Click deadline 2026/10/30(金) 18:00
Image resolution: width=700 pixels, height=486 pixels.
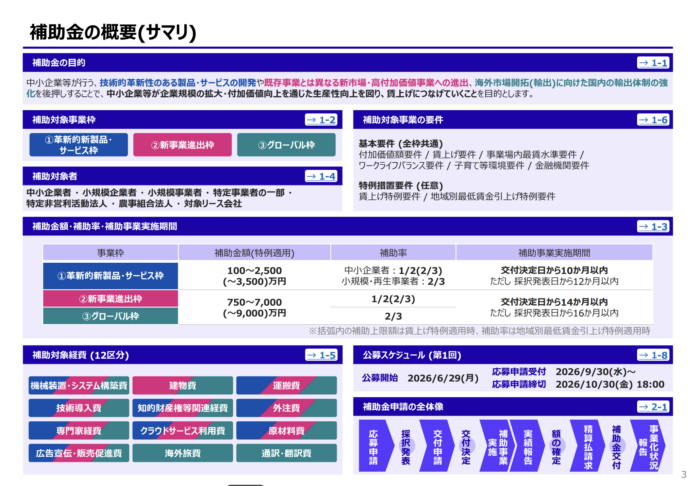610,384
